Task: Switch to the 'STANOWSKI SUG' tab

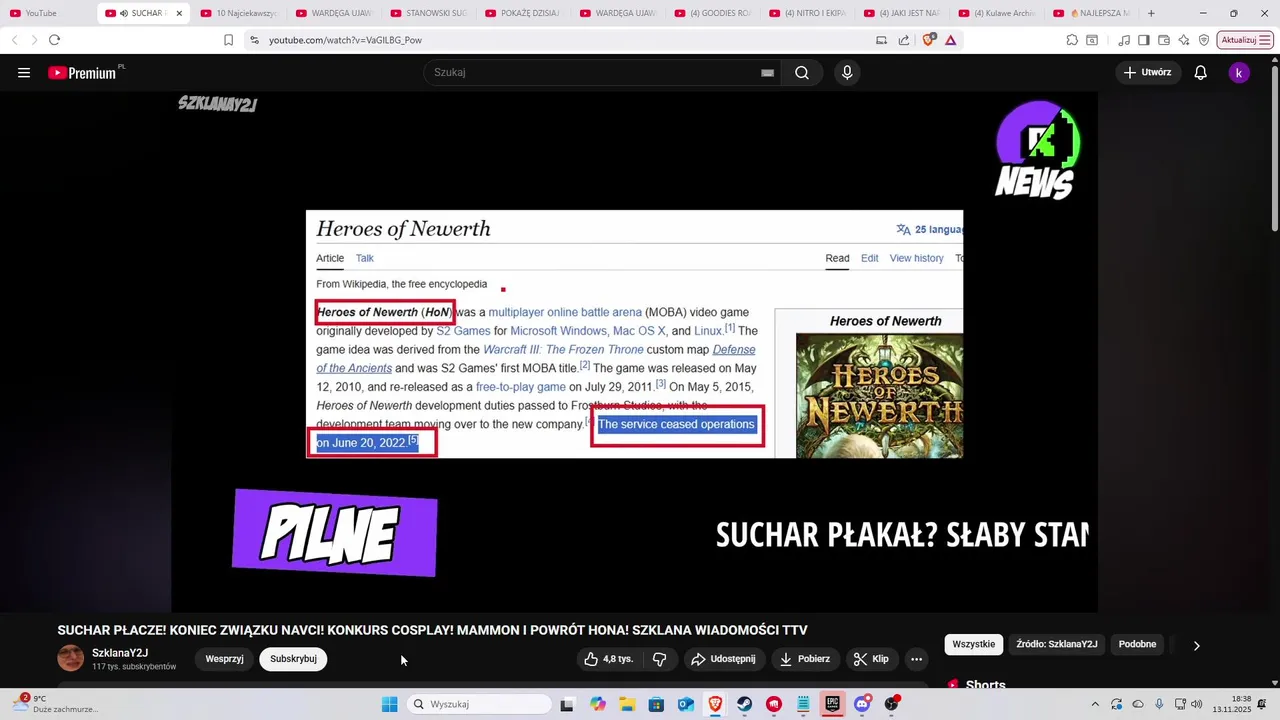Action: [430, 13]
